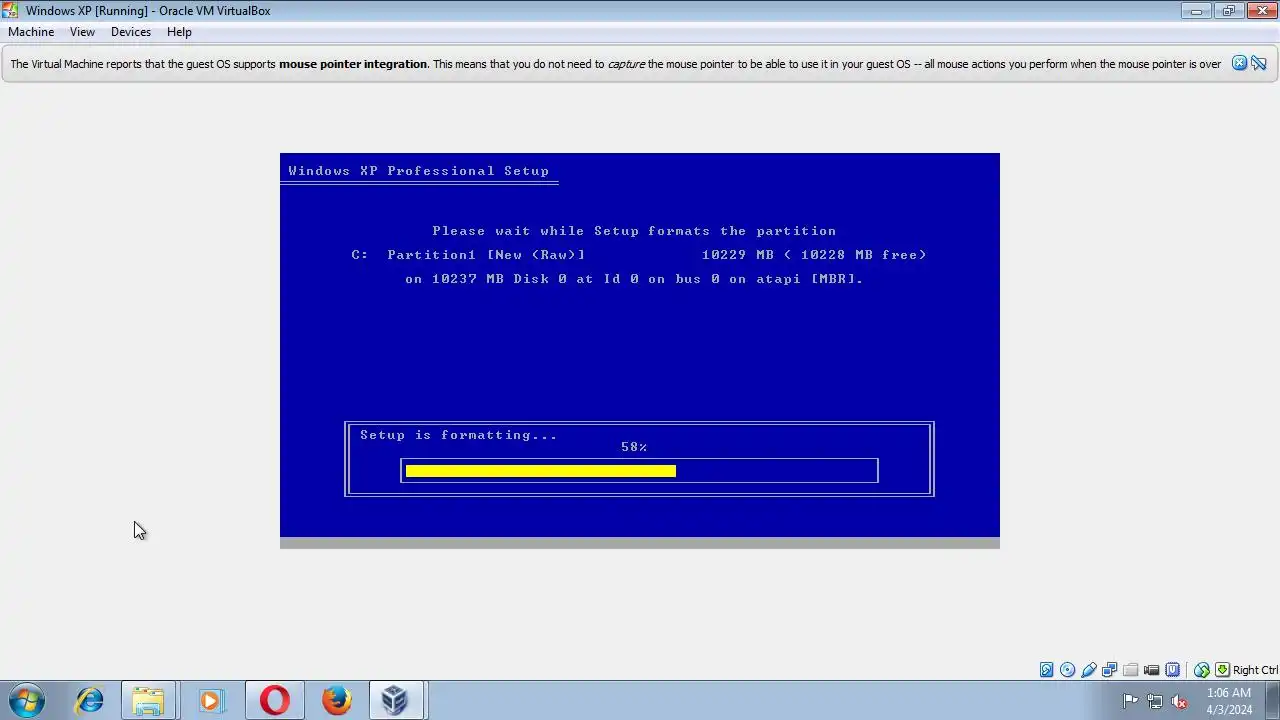Click the 'Windows XP Professional Setup' heading
The height and width of the screenshot is (720, 1280).
(419, 171)
